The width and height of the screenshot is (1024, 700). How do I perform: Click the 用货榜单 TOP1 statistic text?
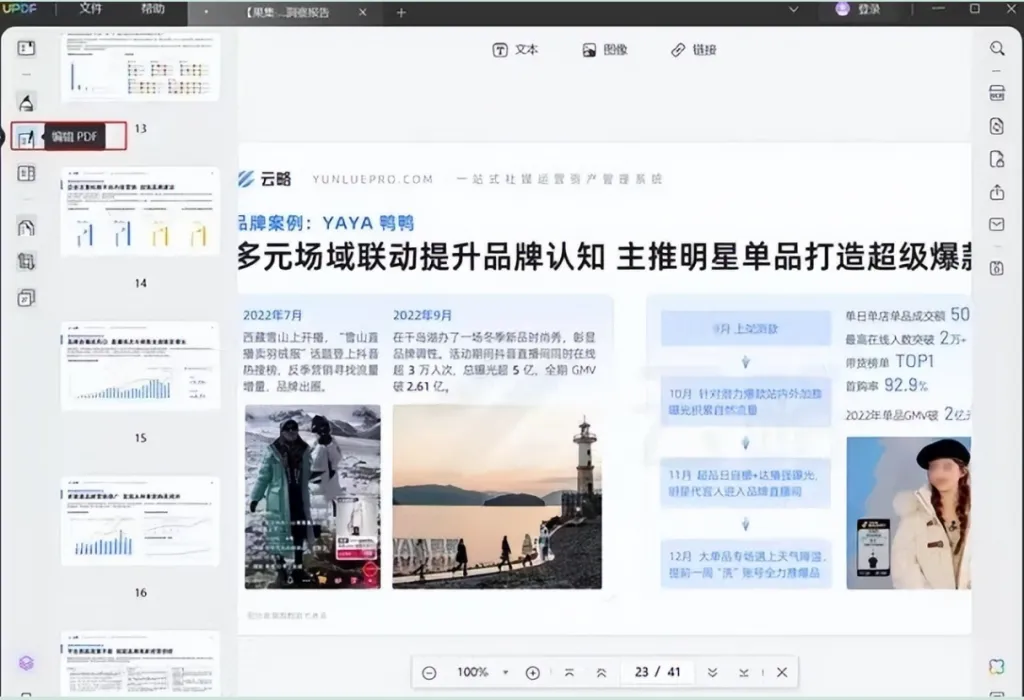(890, 362)
